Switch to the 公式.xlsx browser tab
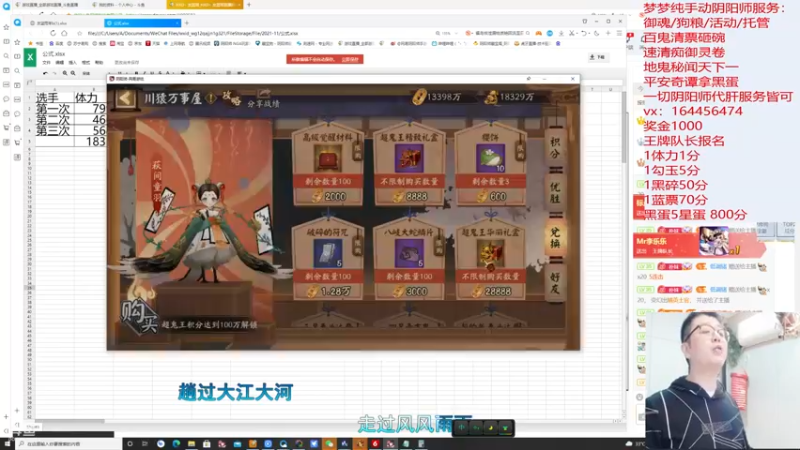800x450 pixels. pyautogui.click(x=142, y=23)
